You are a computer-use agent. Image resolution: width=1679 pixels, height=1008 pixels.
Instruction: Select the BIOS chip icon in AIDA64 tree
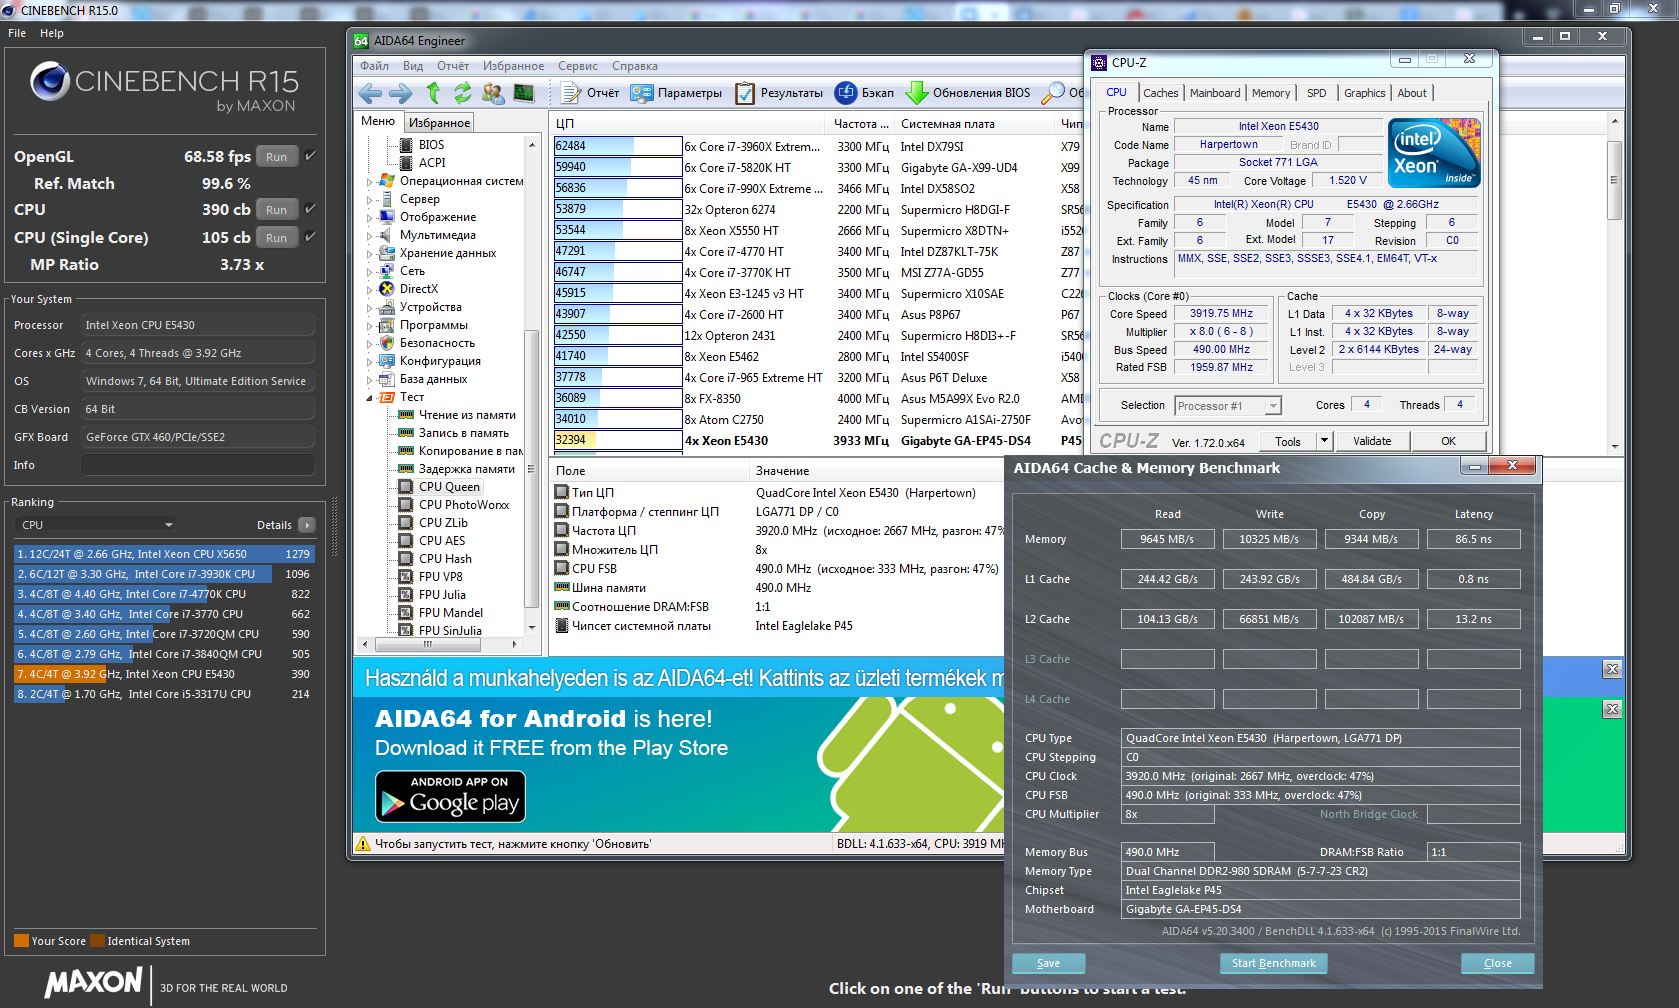pos(406,145)
